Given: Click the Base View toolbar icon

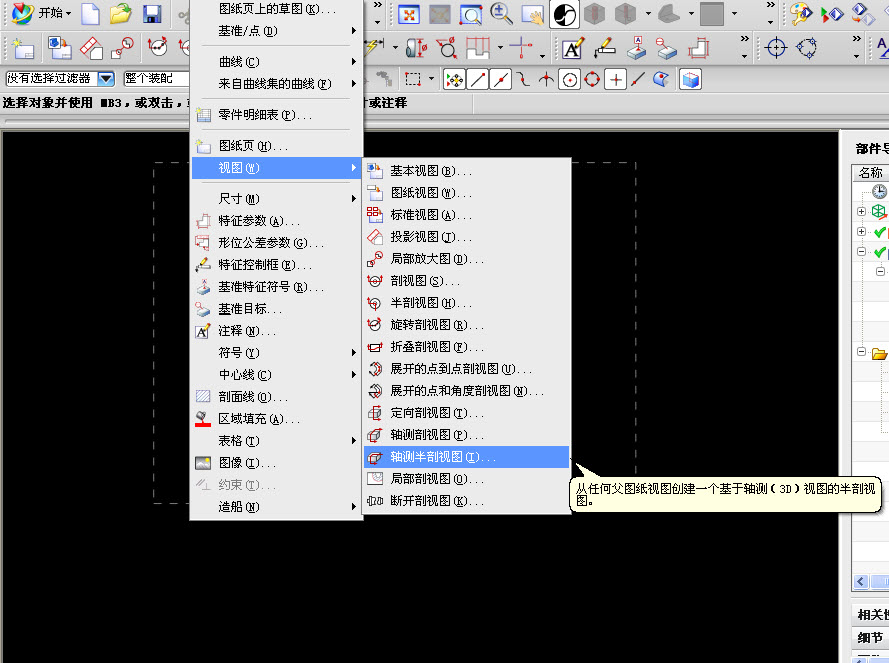Looking at the screenshot, I should pyautogui.click(x=60, y=48).
